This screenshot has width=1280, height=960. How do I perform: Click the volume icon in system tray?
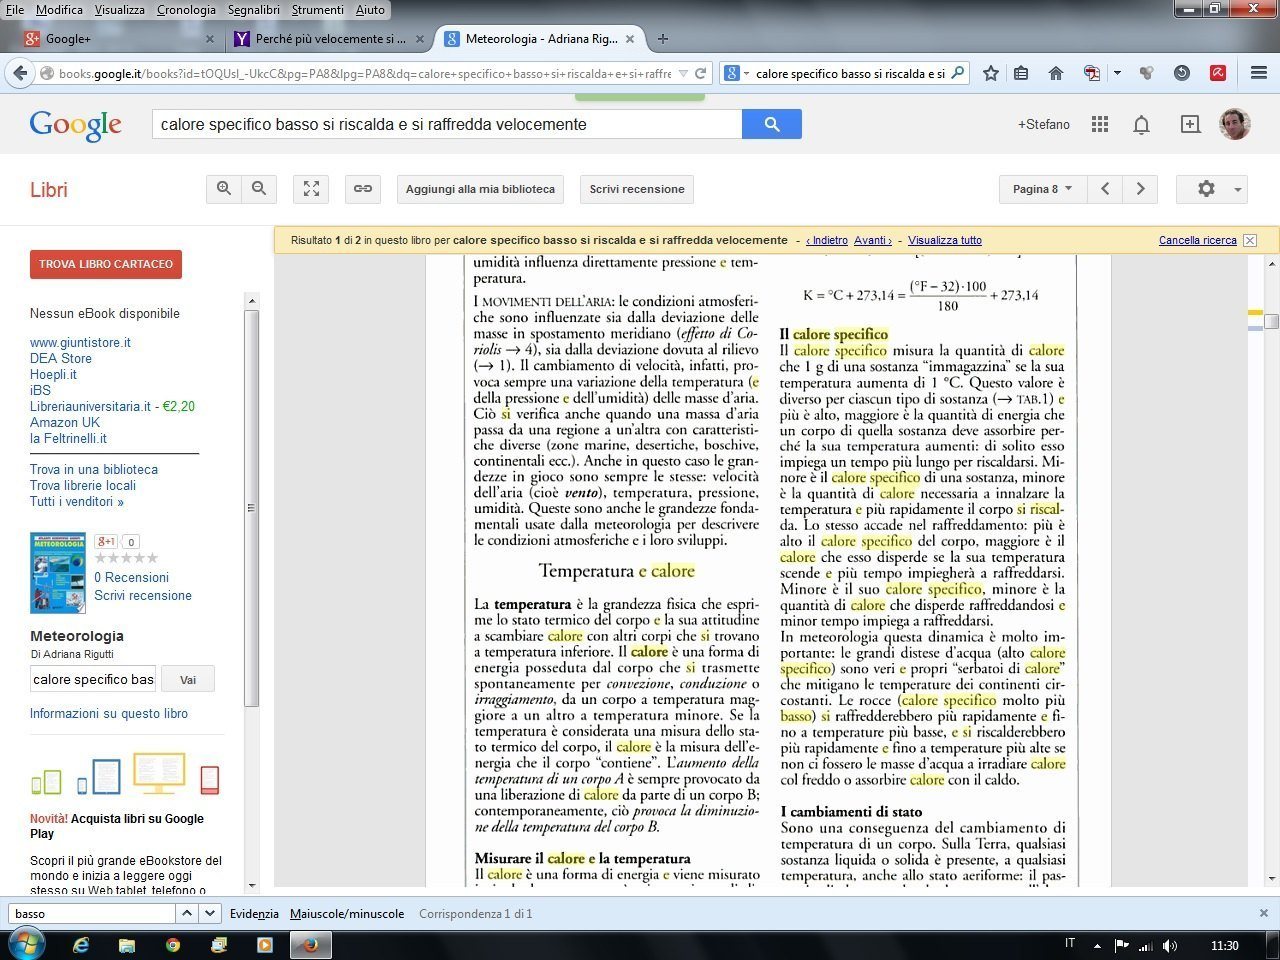tap(1170, 945)
